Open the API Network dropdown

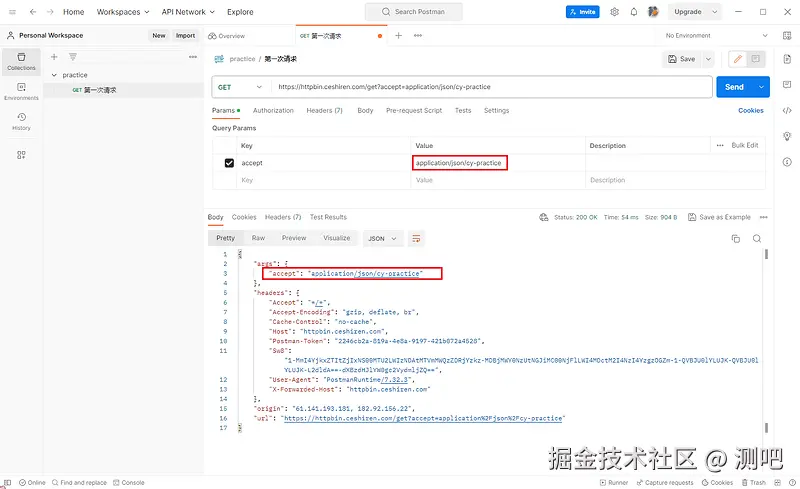[x=188, y=12]
